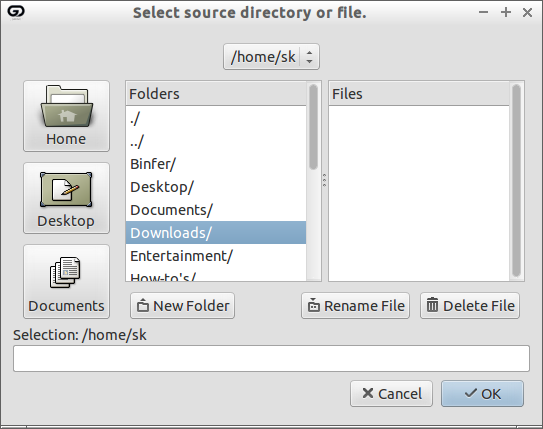Open the Documents shortcut icon
The image size is (543, 429).
click(x=65, y=272)
